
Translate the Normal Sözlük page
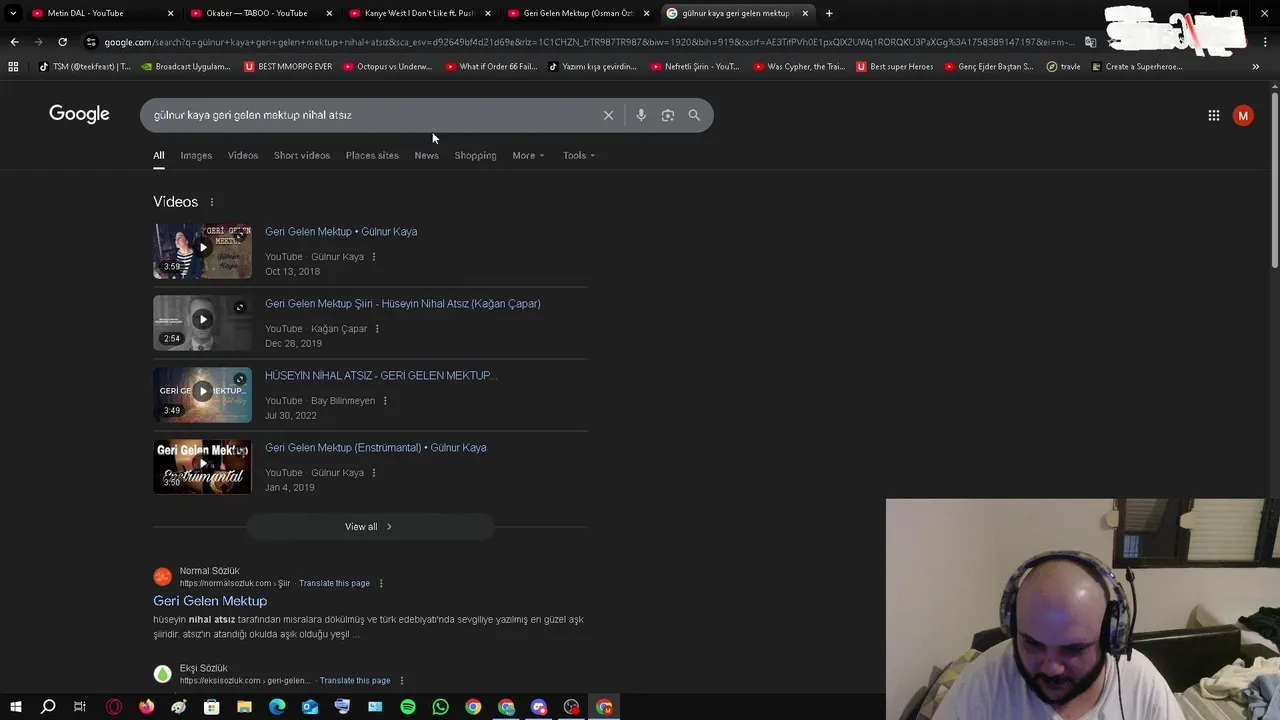(334, 583)
